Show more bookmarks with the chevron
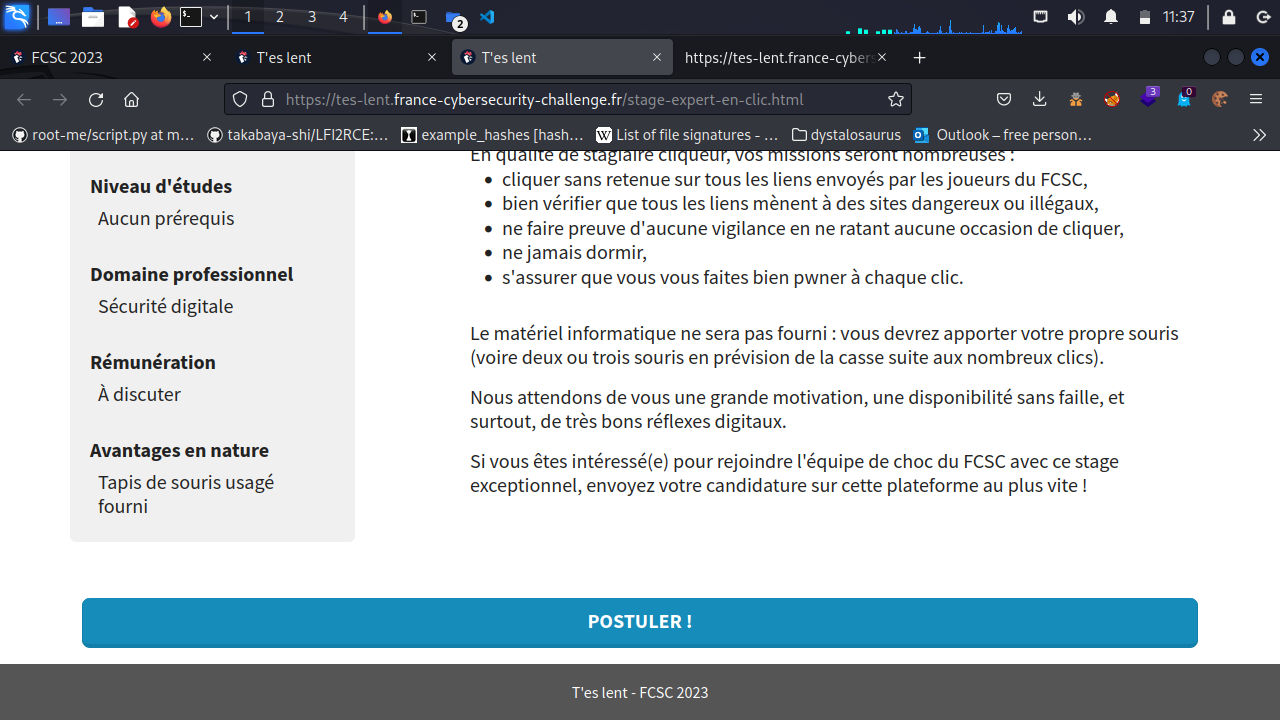The image size is (1280, 720). 1259,134
